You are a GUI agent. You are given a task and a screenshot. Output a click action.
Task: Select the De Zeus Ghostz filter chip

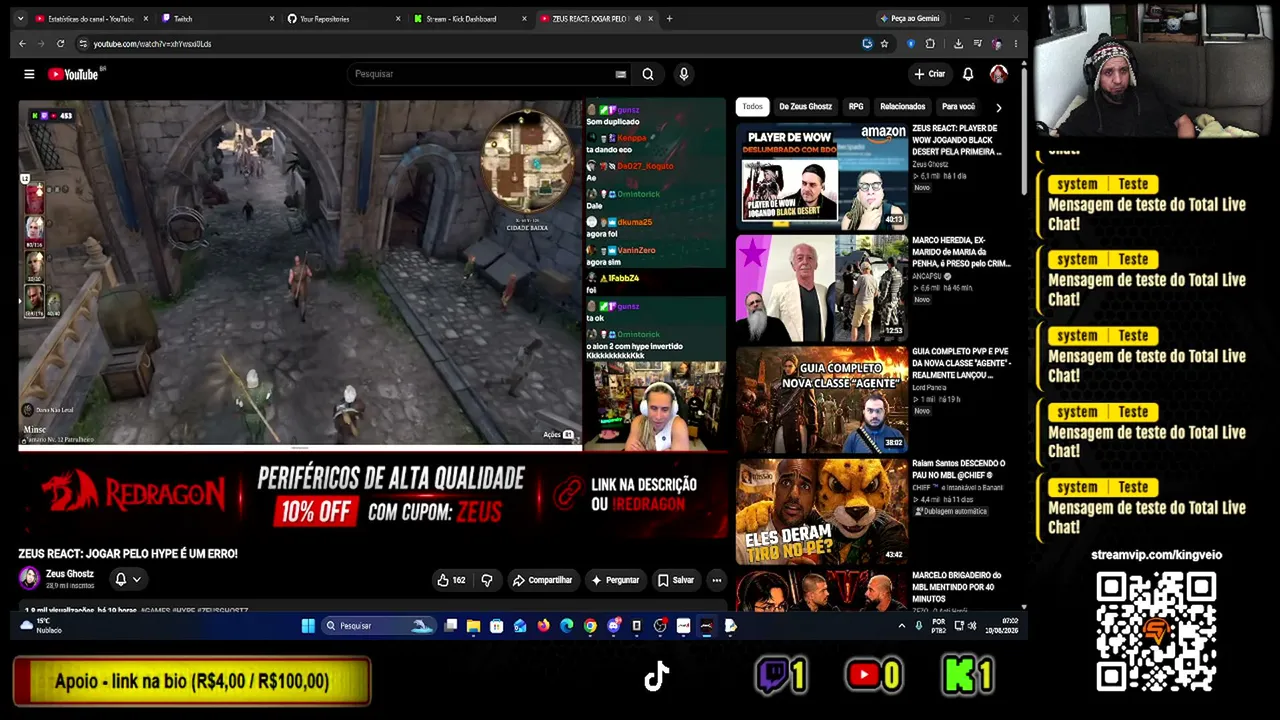[805, 107]
